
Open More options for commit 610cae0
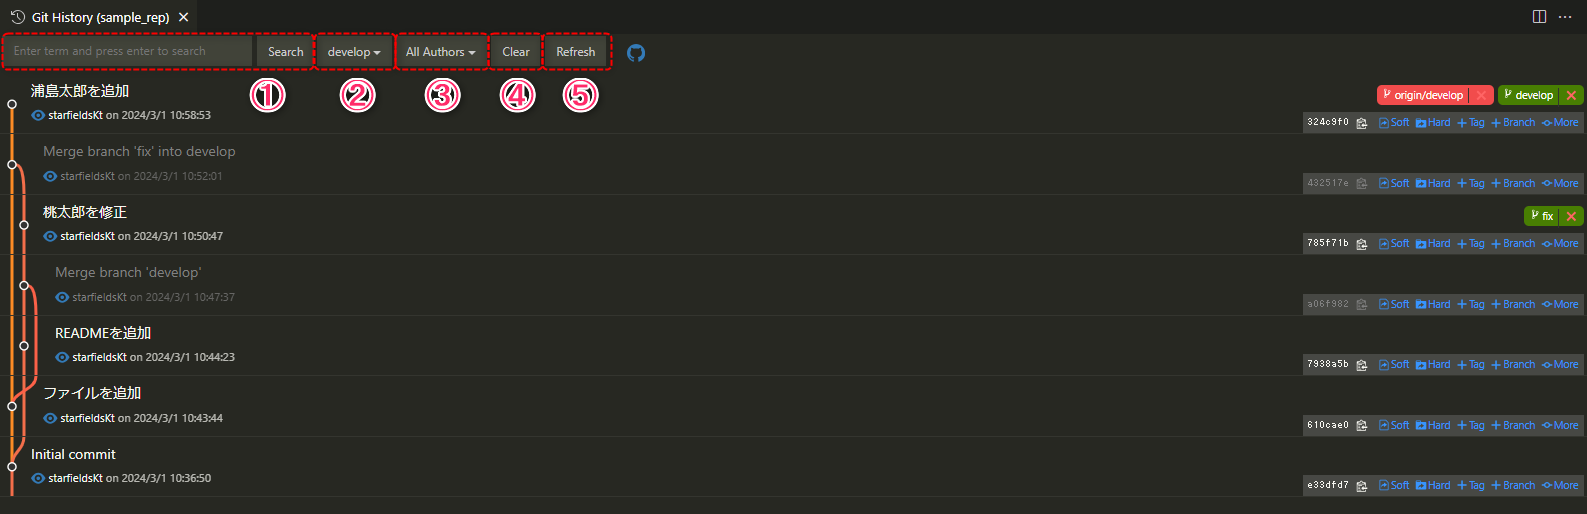(x=1560, y=426)
